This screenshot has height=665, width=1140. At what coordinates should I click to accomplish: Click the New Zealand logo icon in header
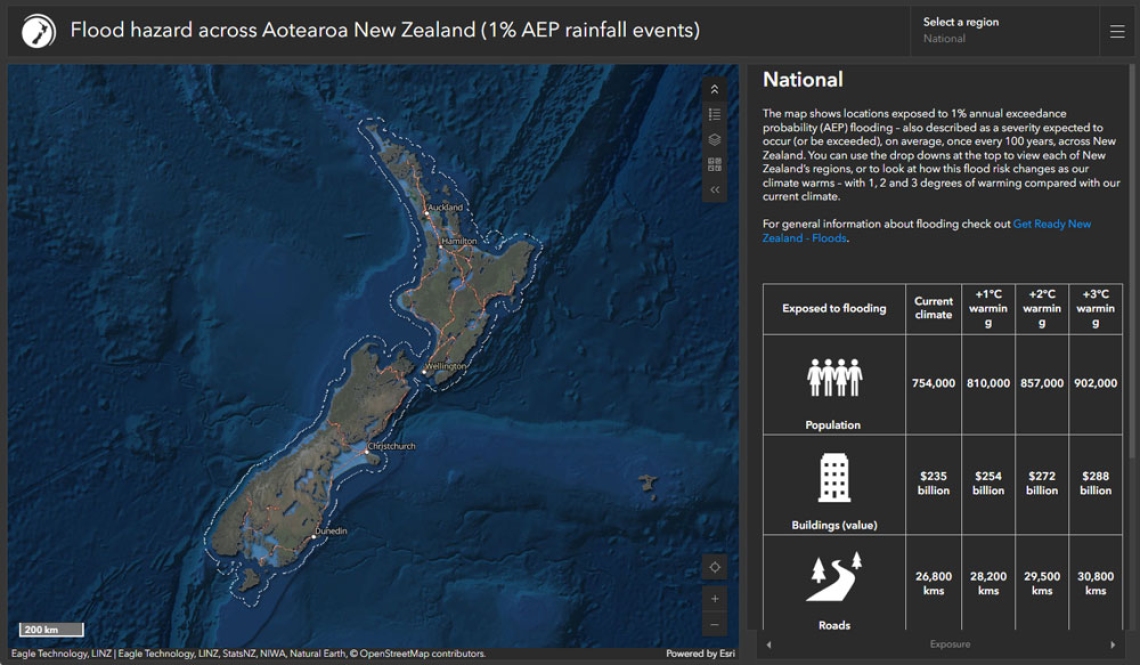coord(39,31)
